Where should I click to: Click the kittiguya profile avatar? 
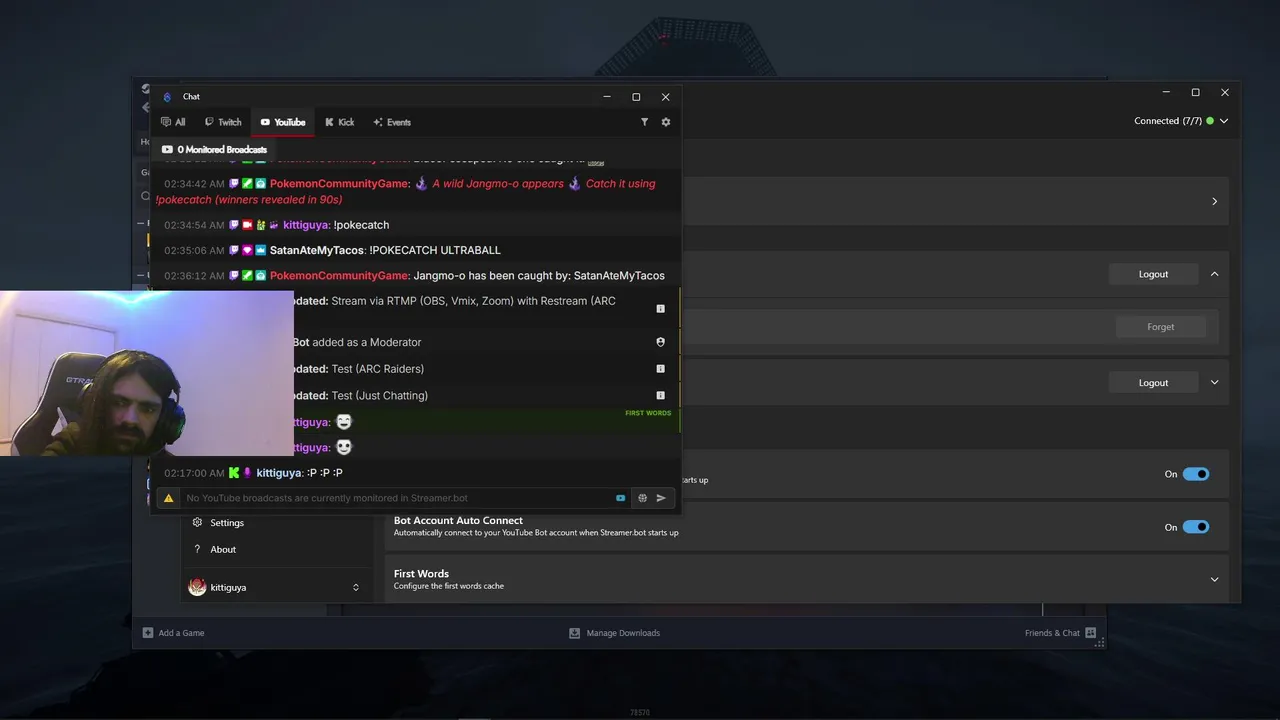(x=197, y=587)
